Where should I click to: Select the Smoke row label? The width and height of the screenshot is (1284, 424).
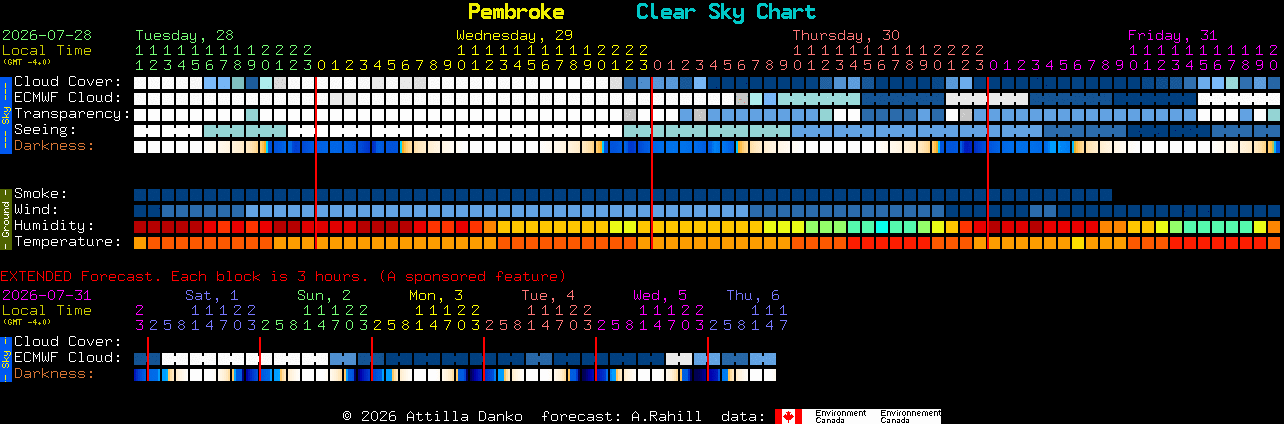coord(41,194)
